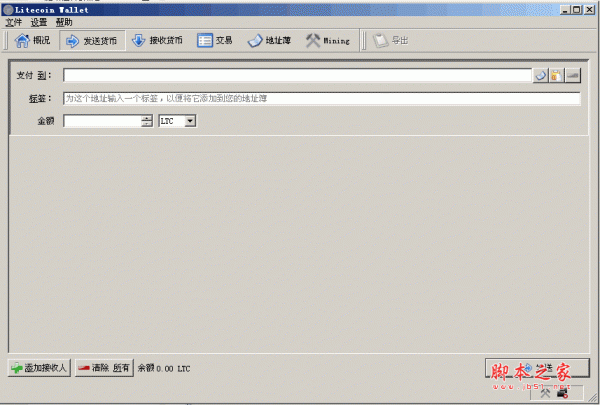This screenshot has width=600, height=405.
Task: Click the 导出 export toolbar item
Action: (391, 41)
